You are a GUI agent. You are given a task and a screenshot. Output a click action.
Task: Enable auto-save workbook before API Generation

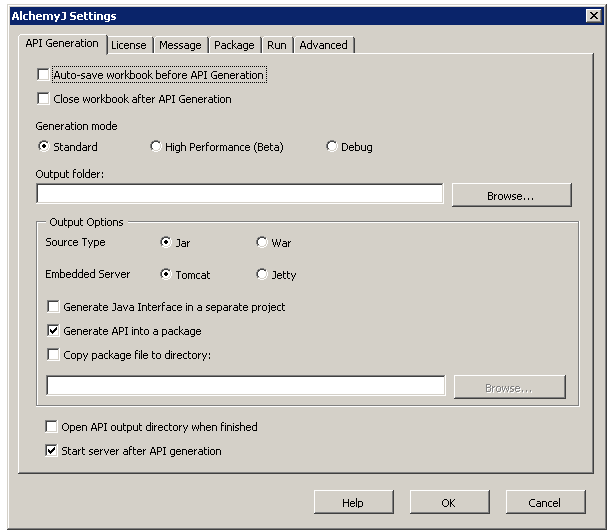pos(43,75)
